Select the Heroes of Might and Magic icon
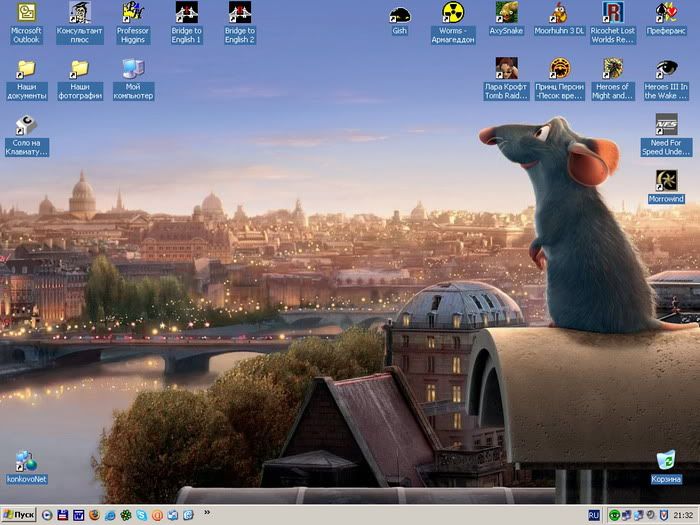700x525 pixels. [x=613, y=79]
